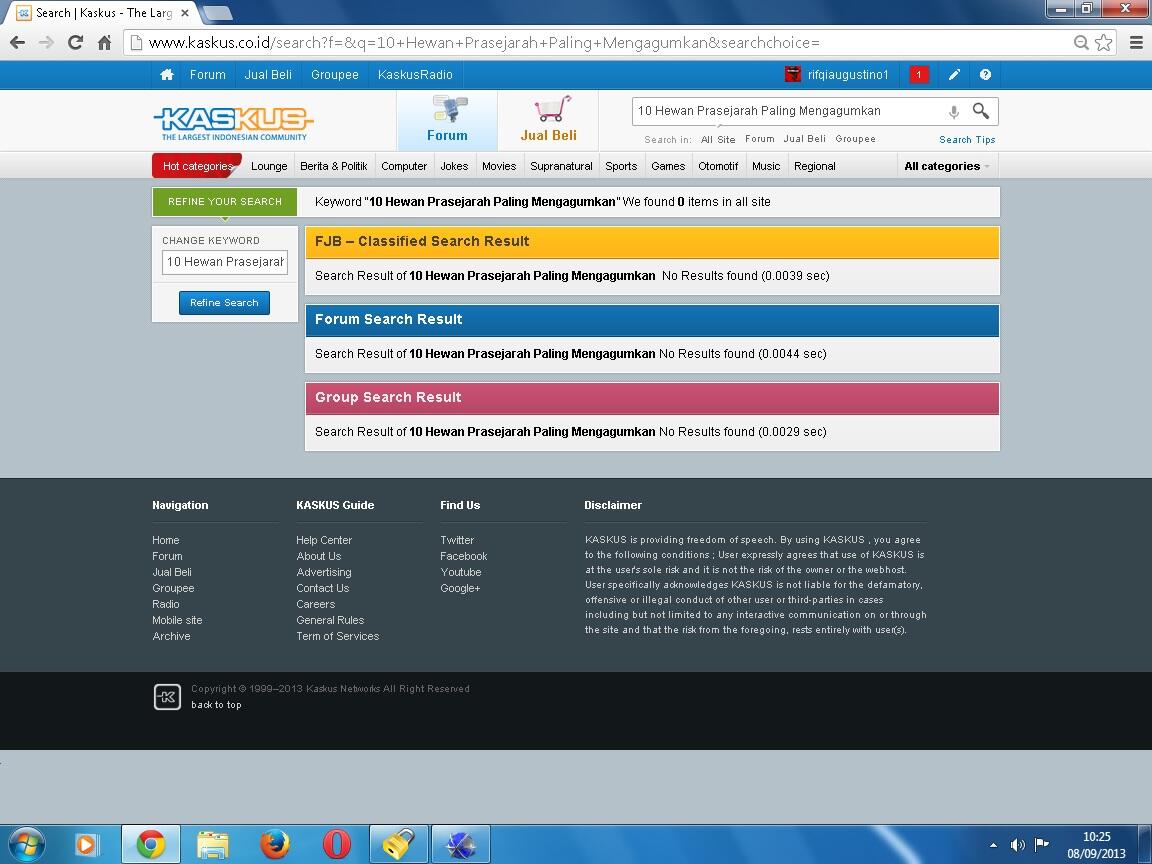
Task: Click the pencil create-post icon
Action: click(954, 74)
